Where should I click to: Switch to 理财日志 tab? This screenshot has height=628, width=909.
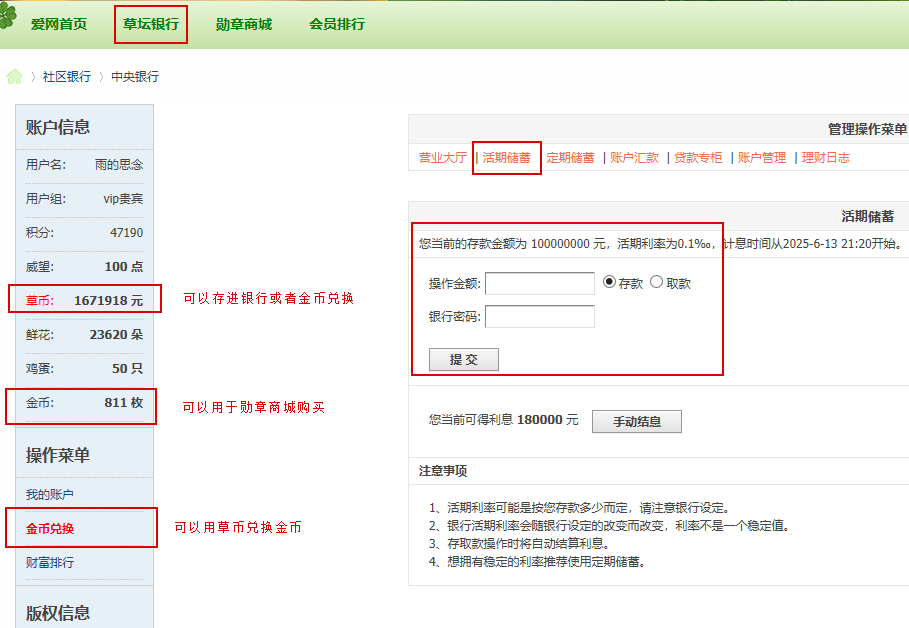[x=826, y=158]
